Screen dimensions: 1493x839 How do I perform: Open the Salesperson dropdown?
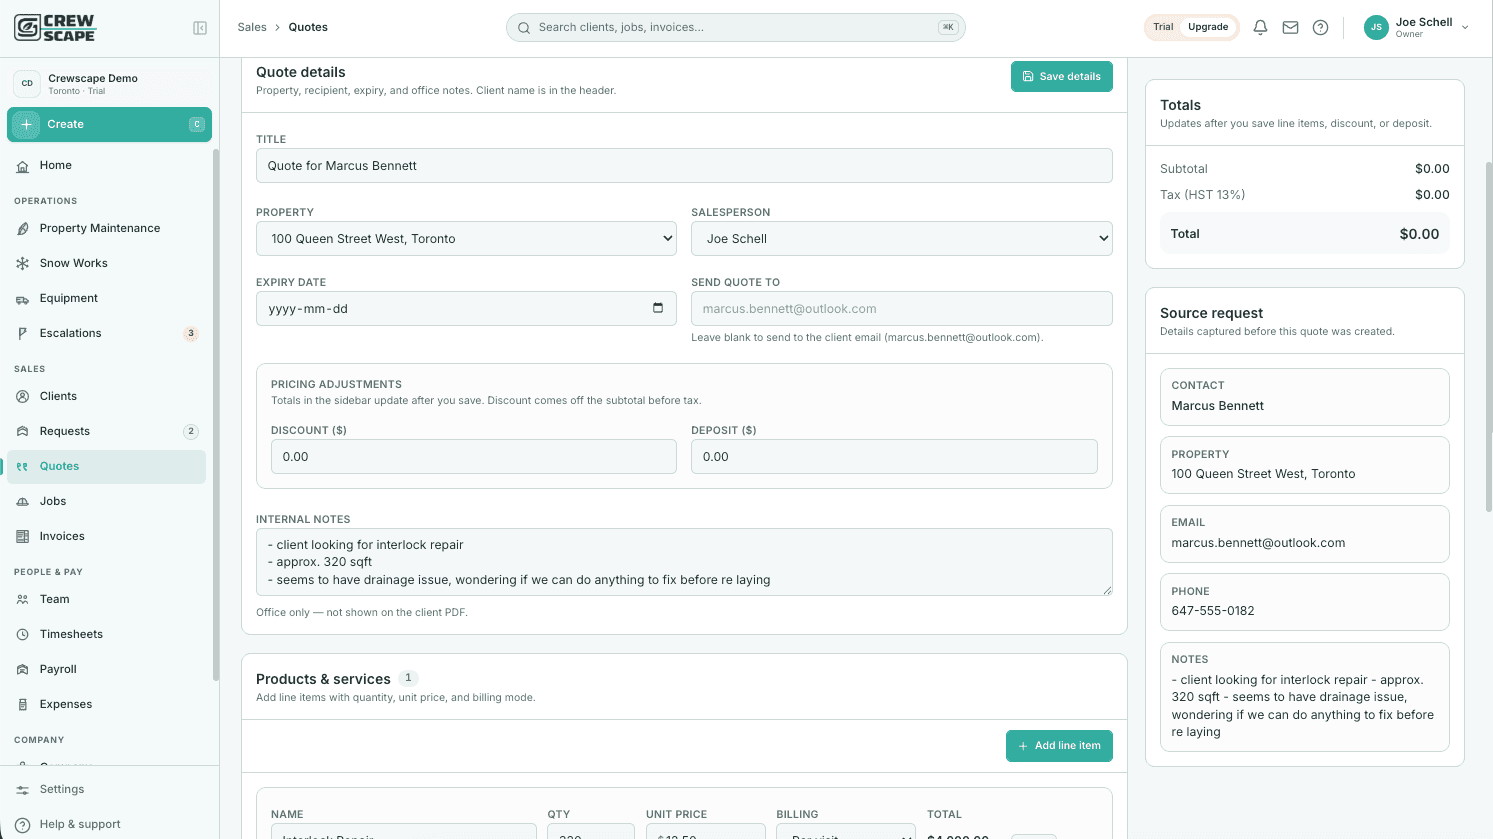pos(902,239)
